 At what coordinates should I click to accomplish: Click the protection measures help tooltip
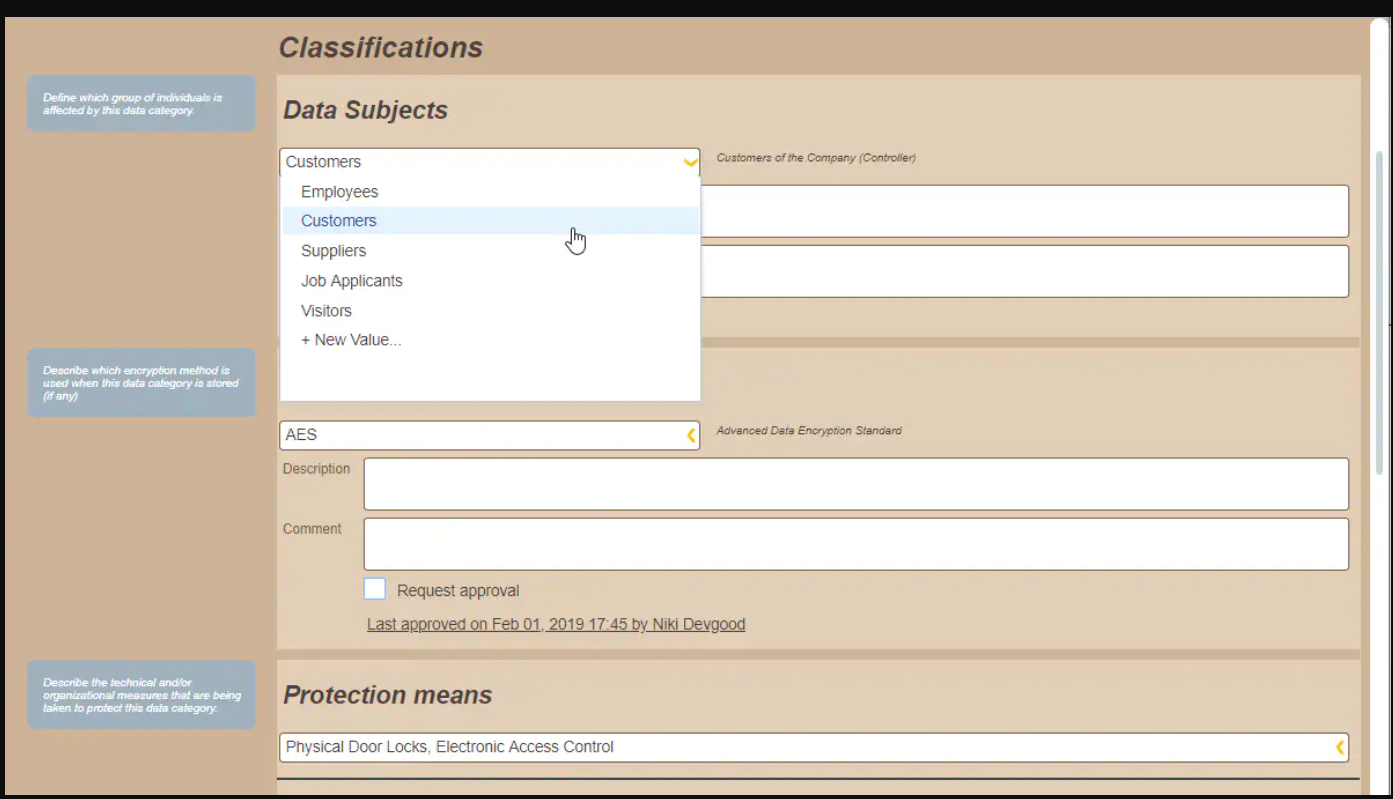coord(141,694)
